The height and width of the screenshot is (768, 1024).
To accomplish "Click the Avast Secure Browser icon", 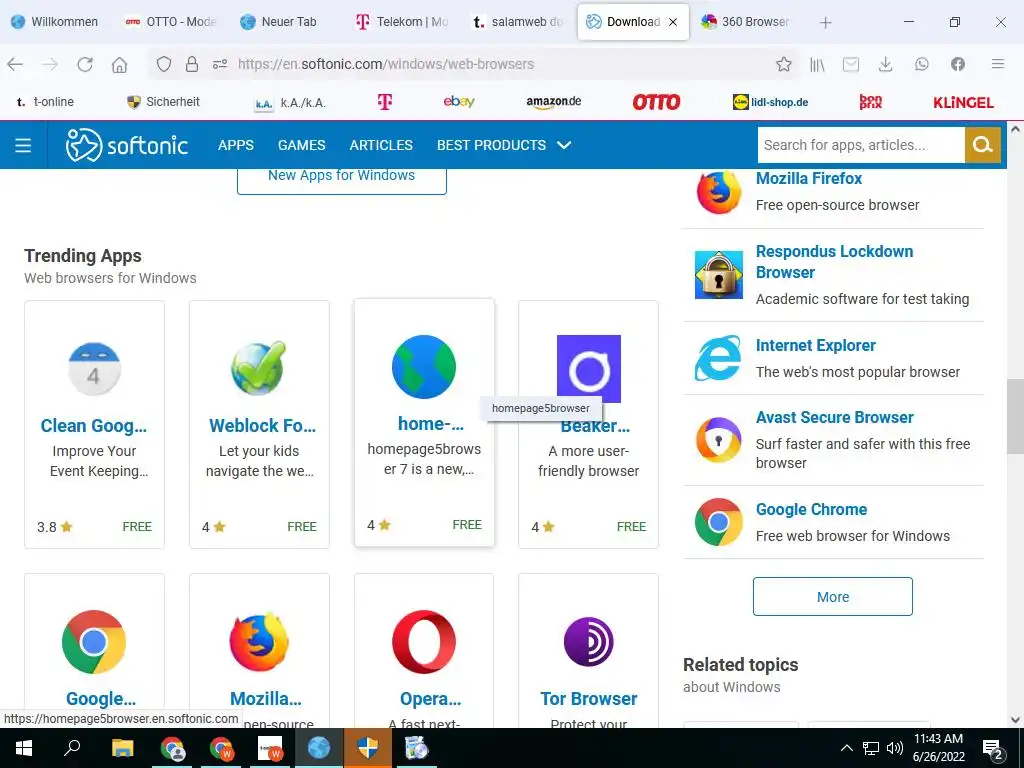I will coord(718,440).
